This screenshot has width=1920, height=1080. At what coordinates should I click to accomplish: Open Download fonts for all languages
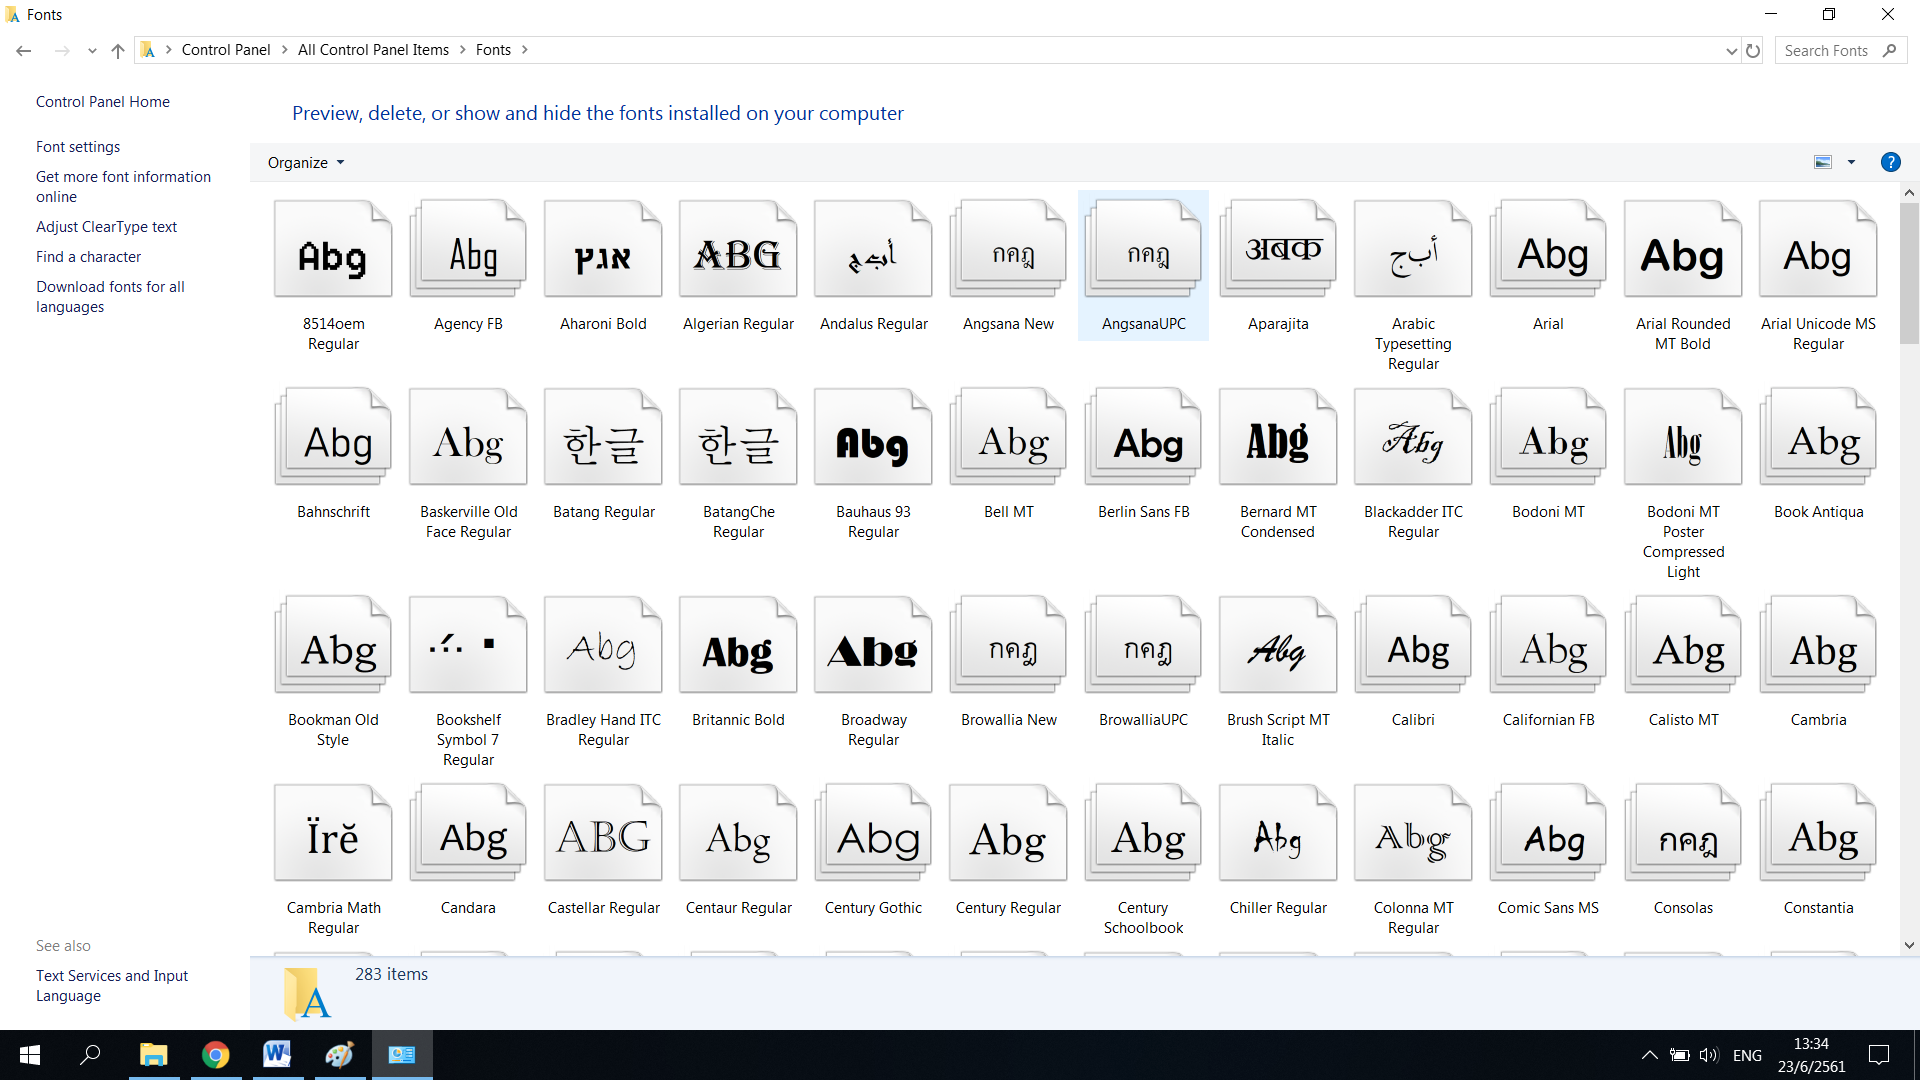click(x=110, y=297)
